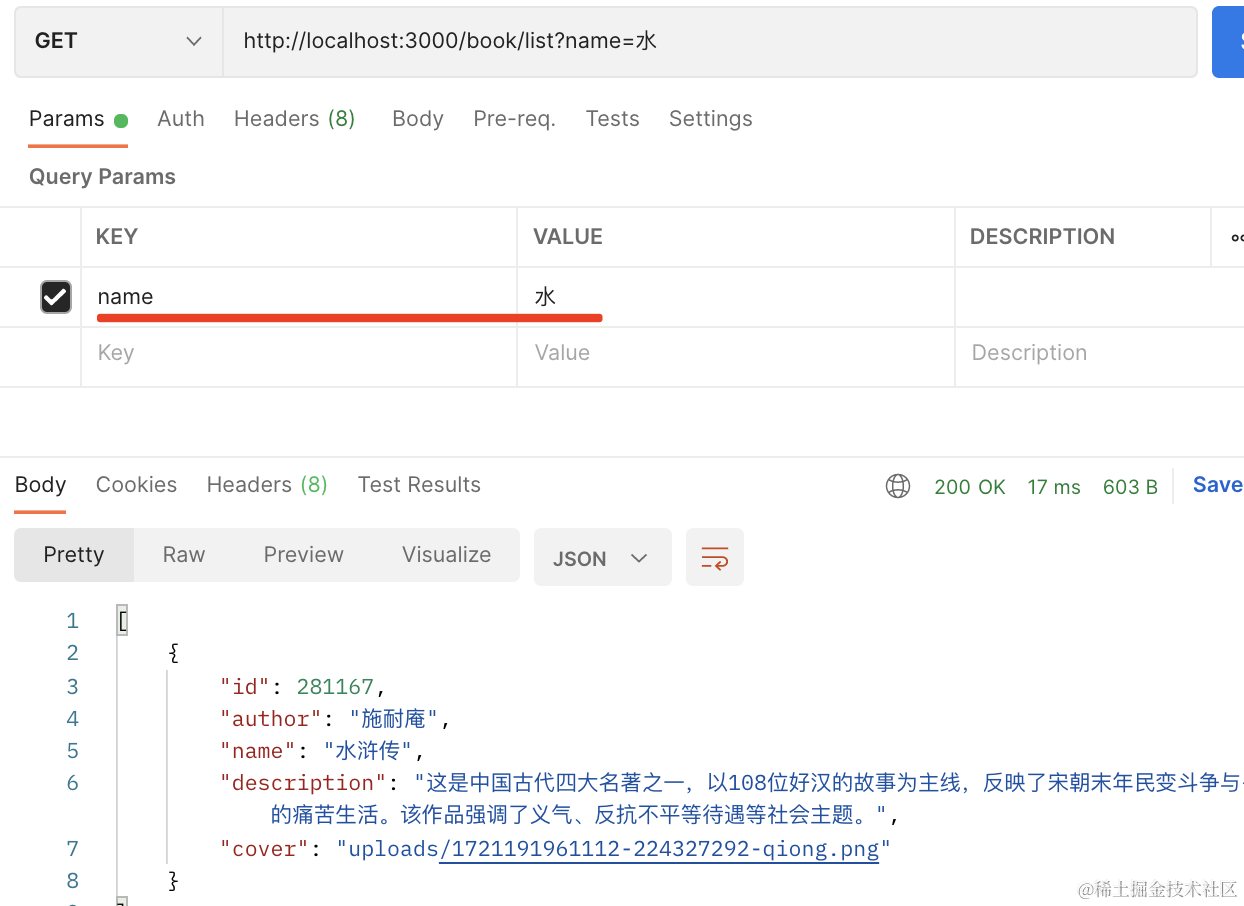Switch to the Auth tab
1244x906 pixels.
tap(180, 119)
